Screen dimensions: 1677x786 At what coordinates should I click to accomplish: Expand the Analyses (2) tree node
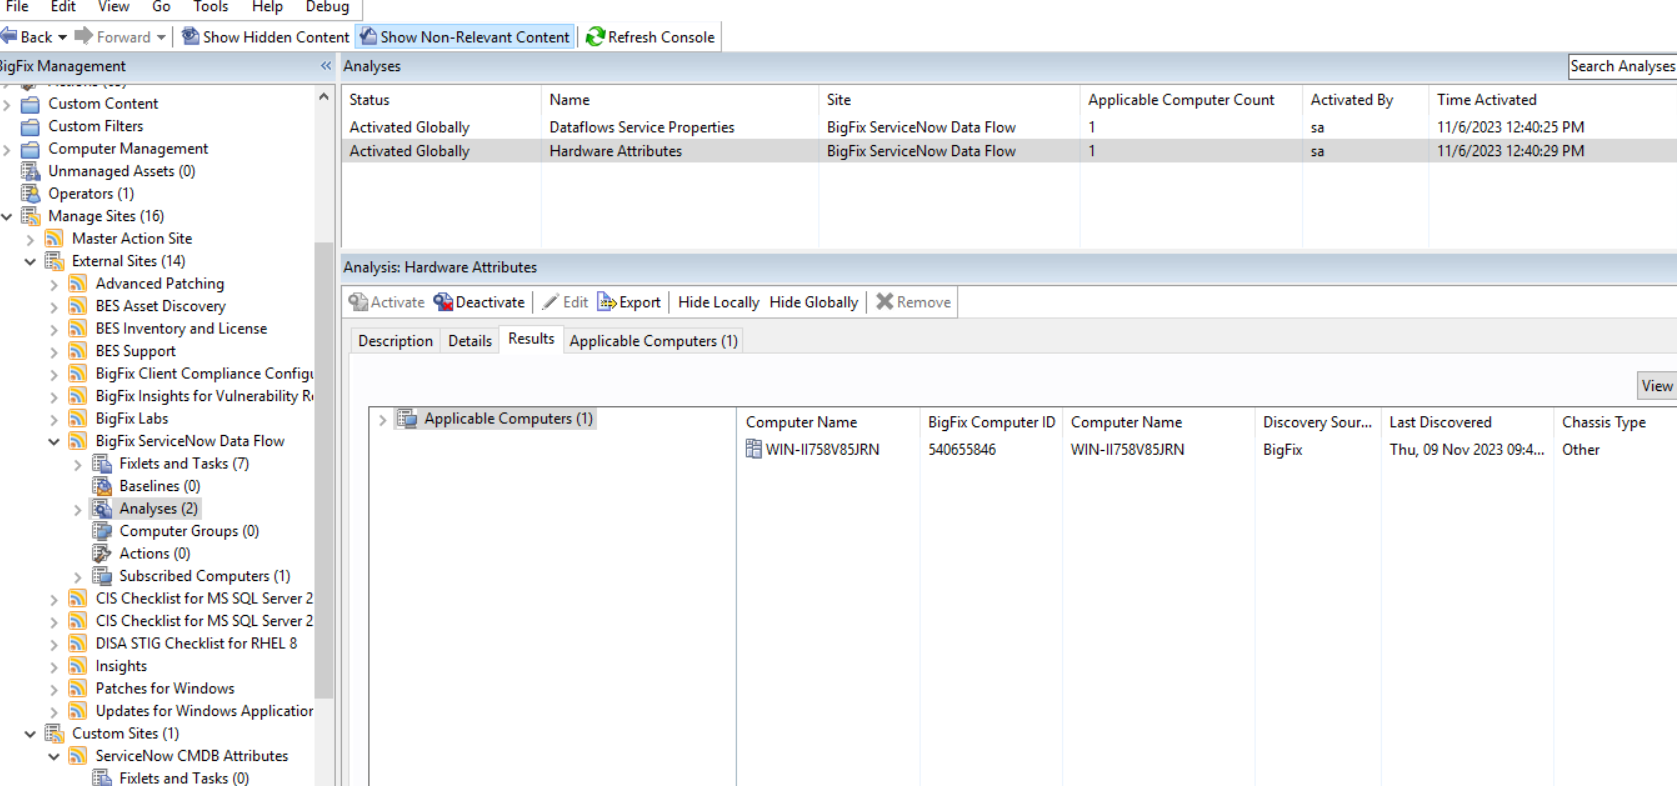point(78,510)
